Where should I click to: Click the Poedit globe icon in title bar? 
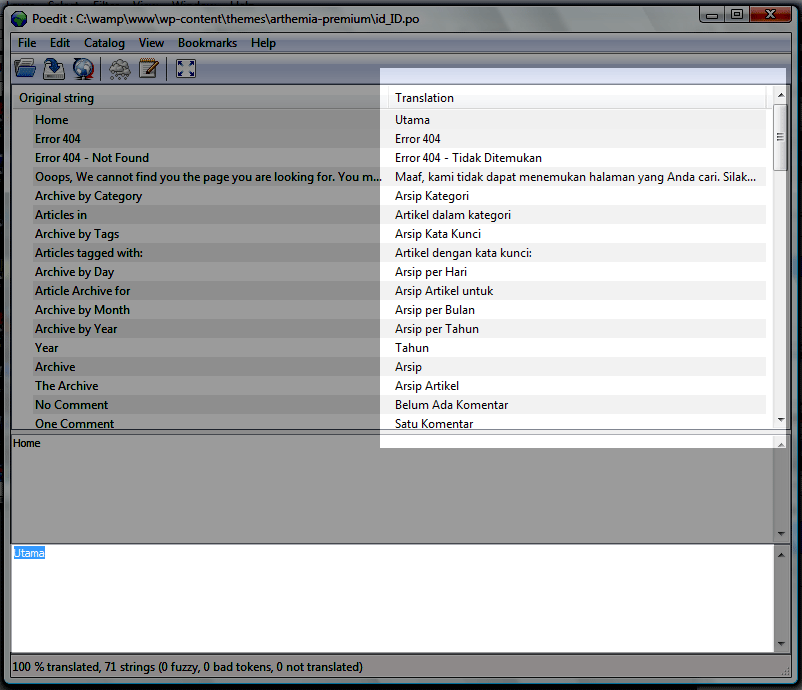point(18,15)
